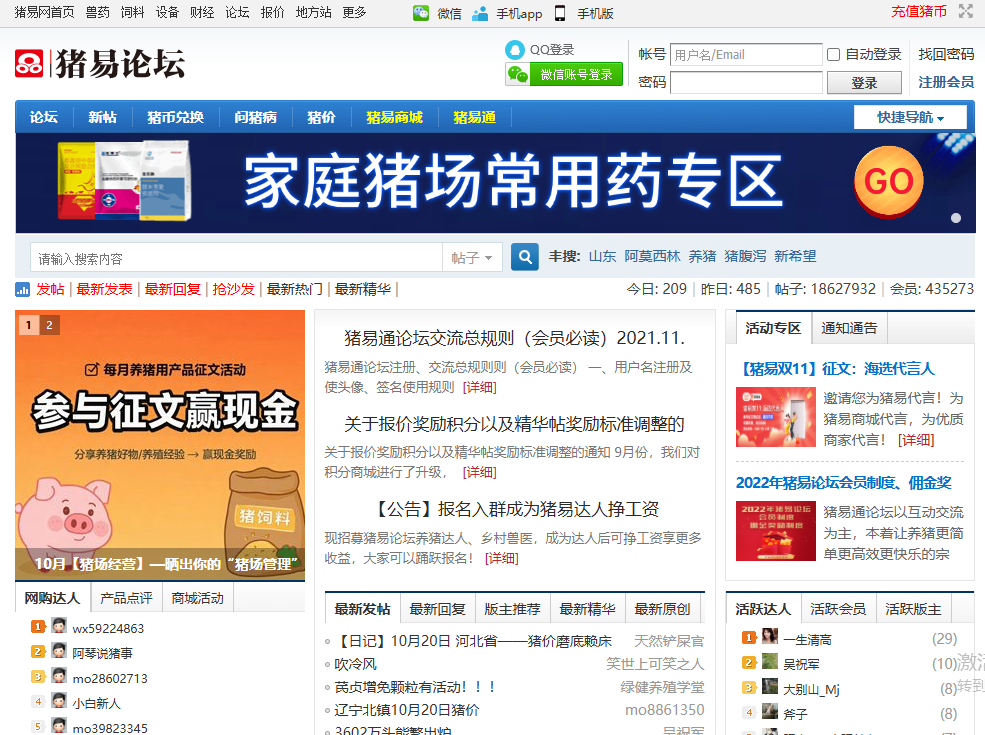Click avatar of user wx59224863
Viewport: 985px width, 735px height.
point(59,626)
